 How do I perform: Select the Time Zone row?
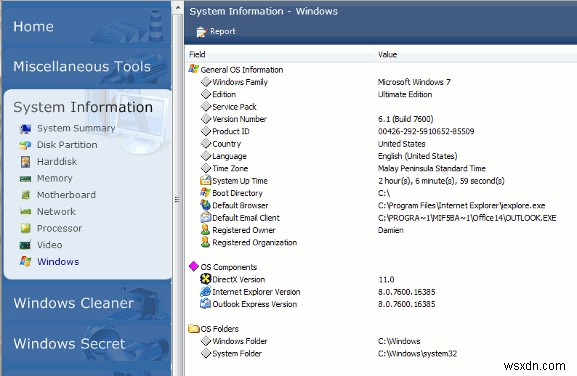pos(381,168)
